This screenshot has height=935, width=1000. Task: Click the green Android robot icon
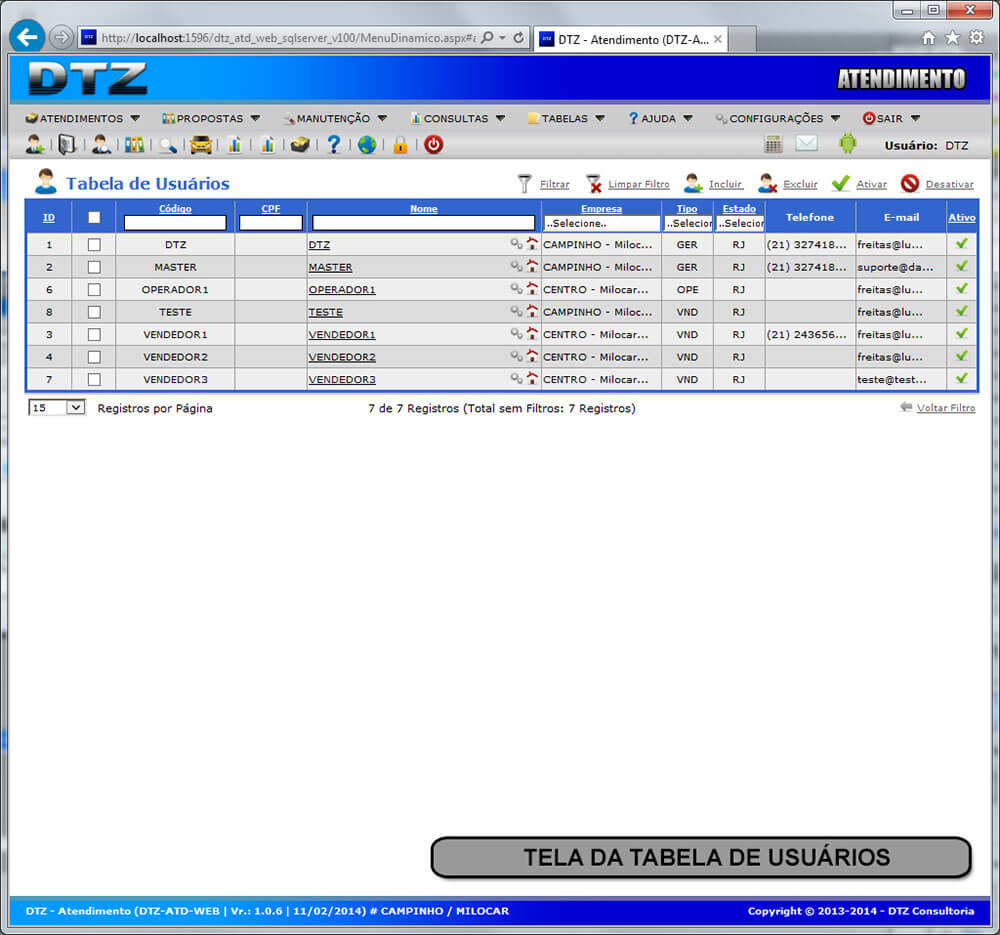coord(848,144)
